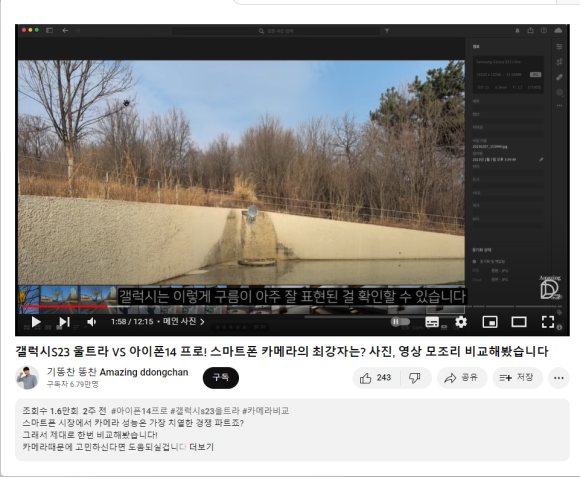Open the 공유 share dialog
The image size is (580, 477).
462,378
